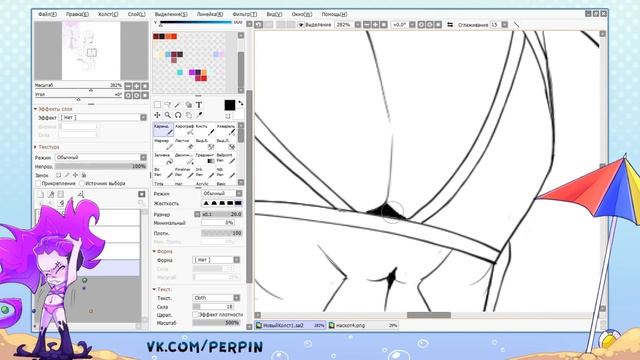Image resolution: width=640 pixels, height=360 pixels.
Task: Choose the Карандаш pencil brush
Action: point(164,129)
